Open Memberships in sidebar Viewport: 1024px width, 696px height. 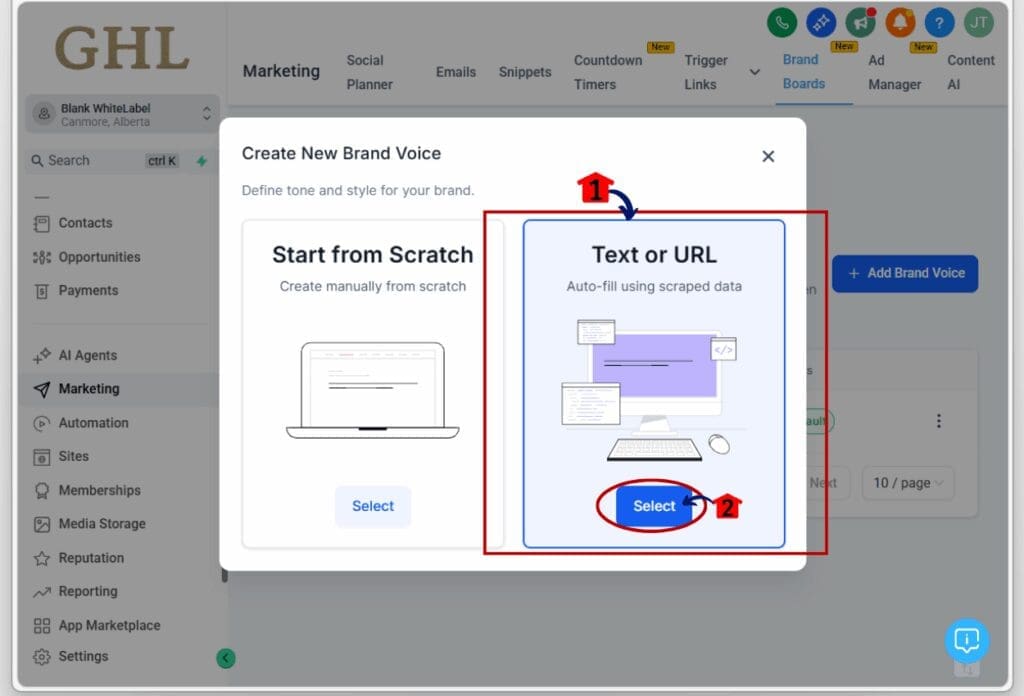click(99, 490)
